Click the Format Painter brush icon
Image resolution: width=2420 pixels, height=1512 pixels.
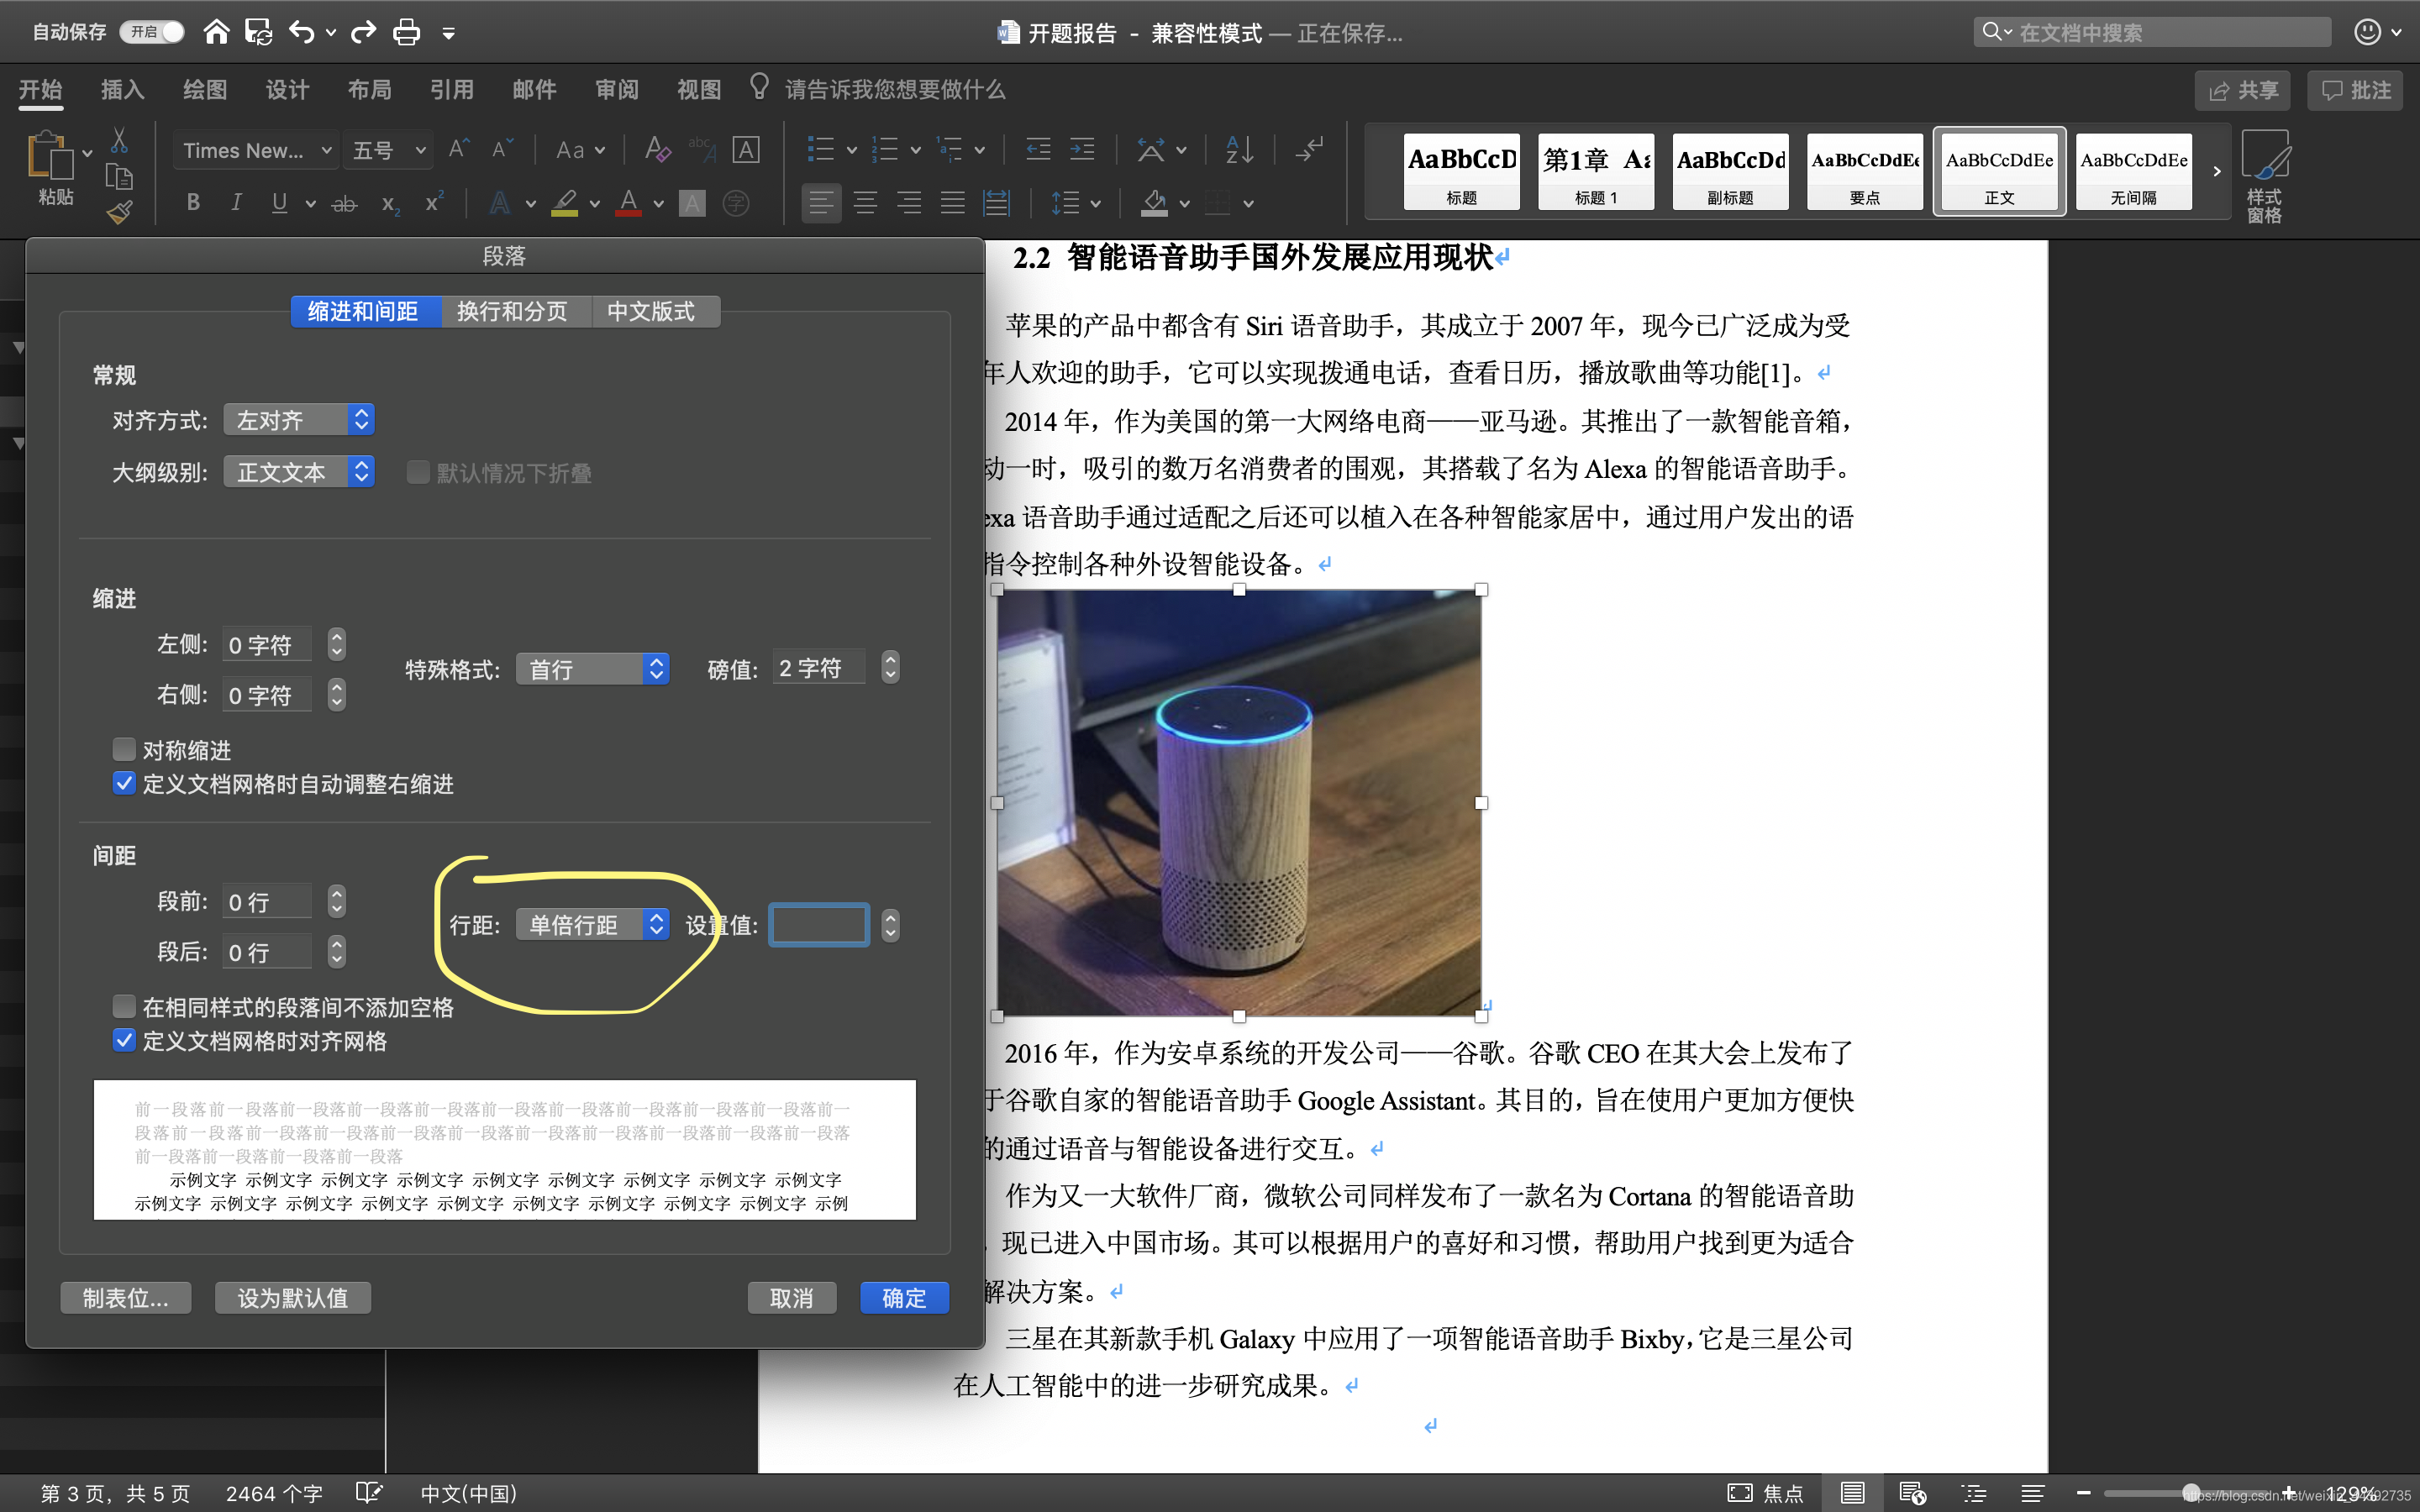tap(120, 211)
